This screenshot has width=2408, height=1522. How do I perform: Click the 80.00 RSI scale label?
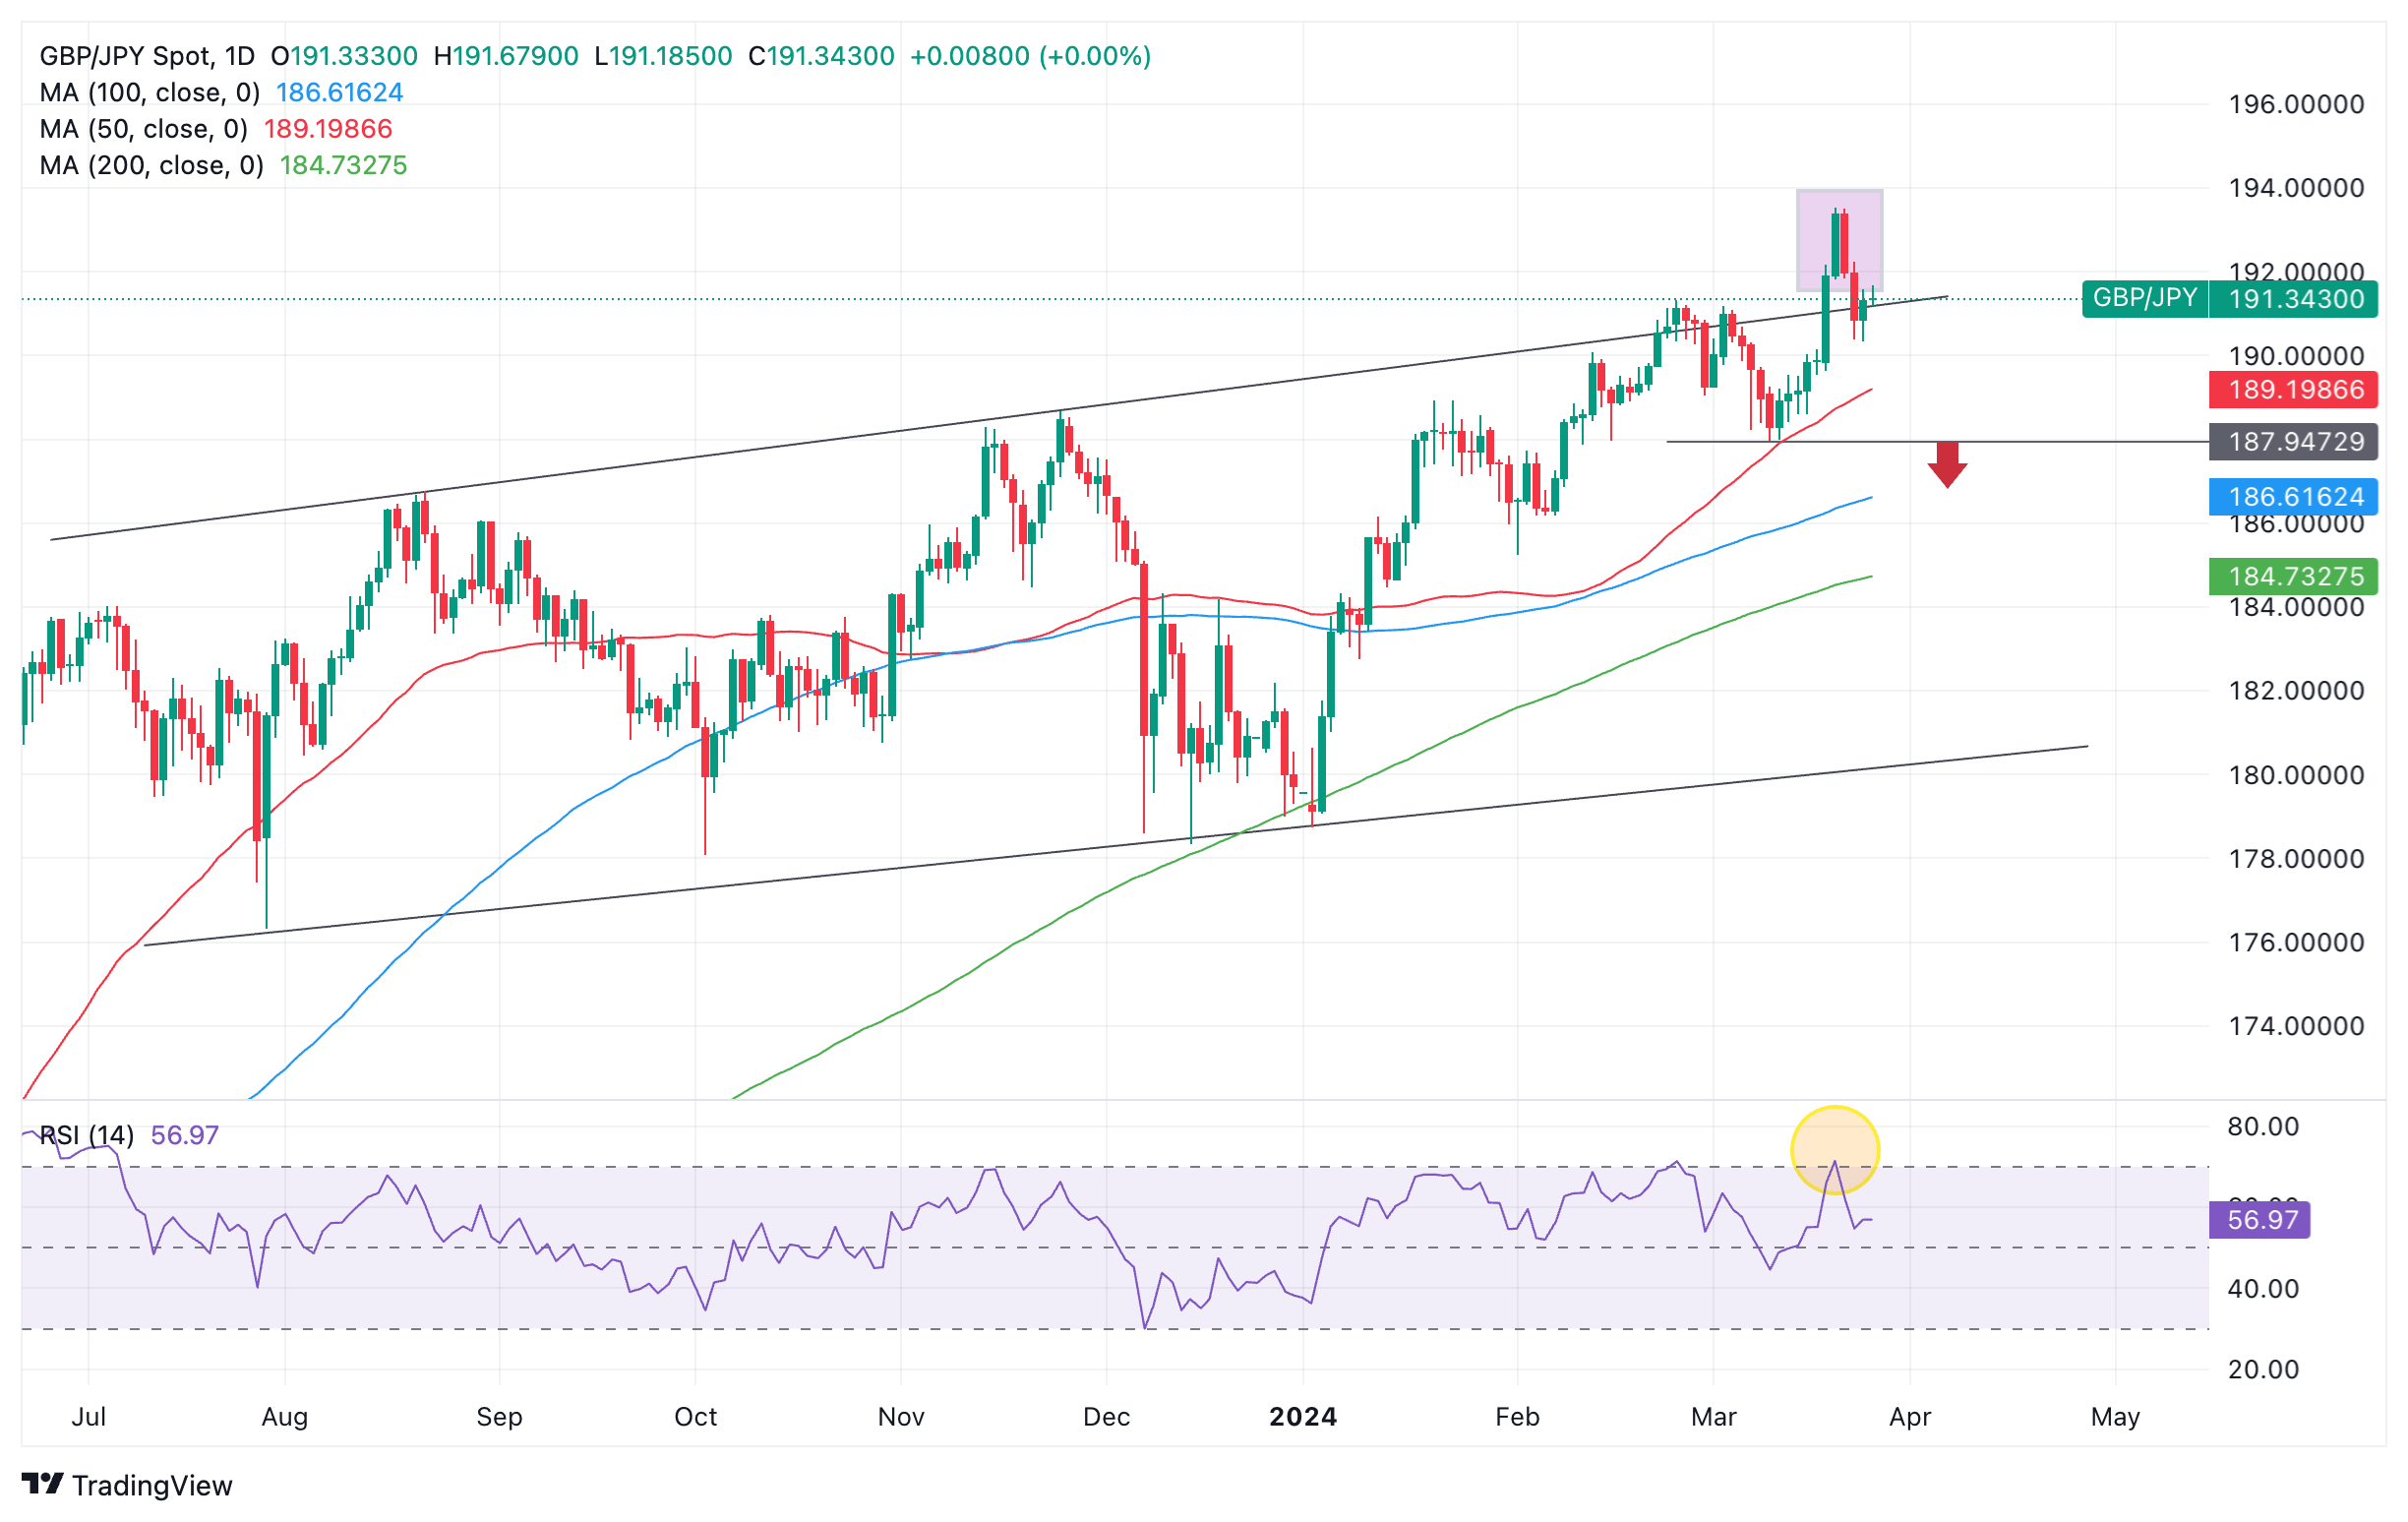click(x=2262, y=1126)
